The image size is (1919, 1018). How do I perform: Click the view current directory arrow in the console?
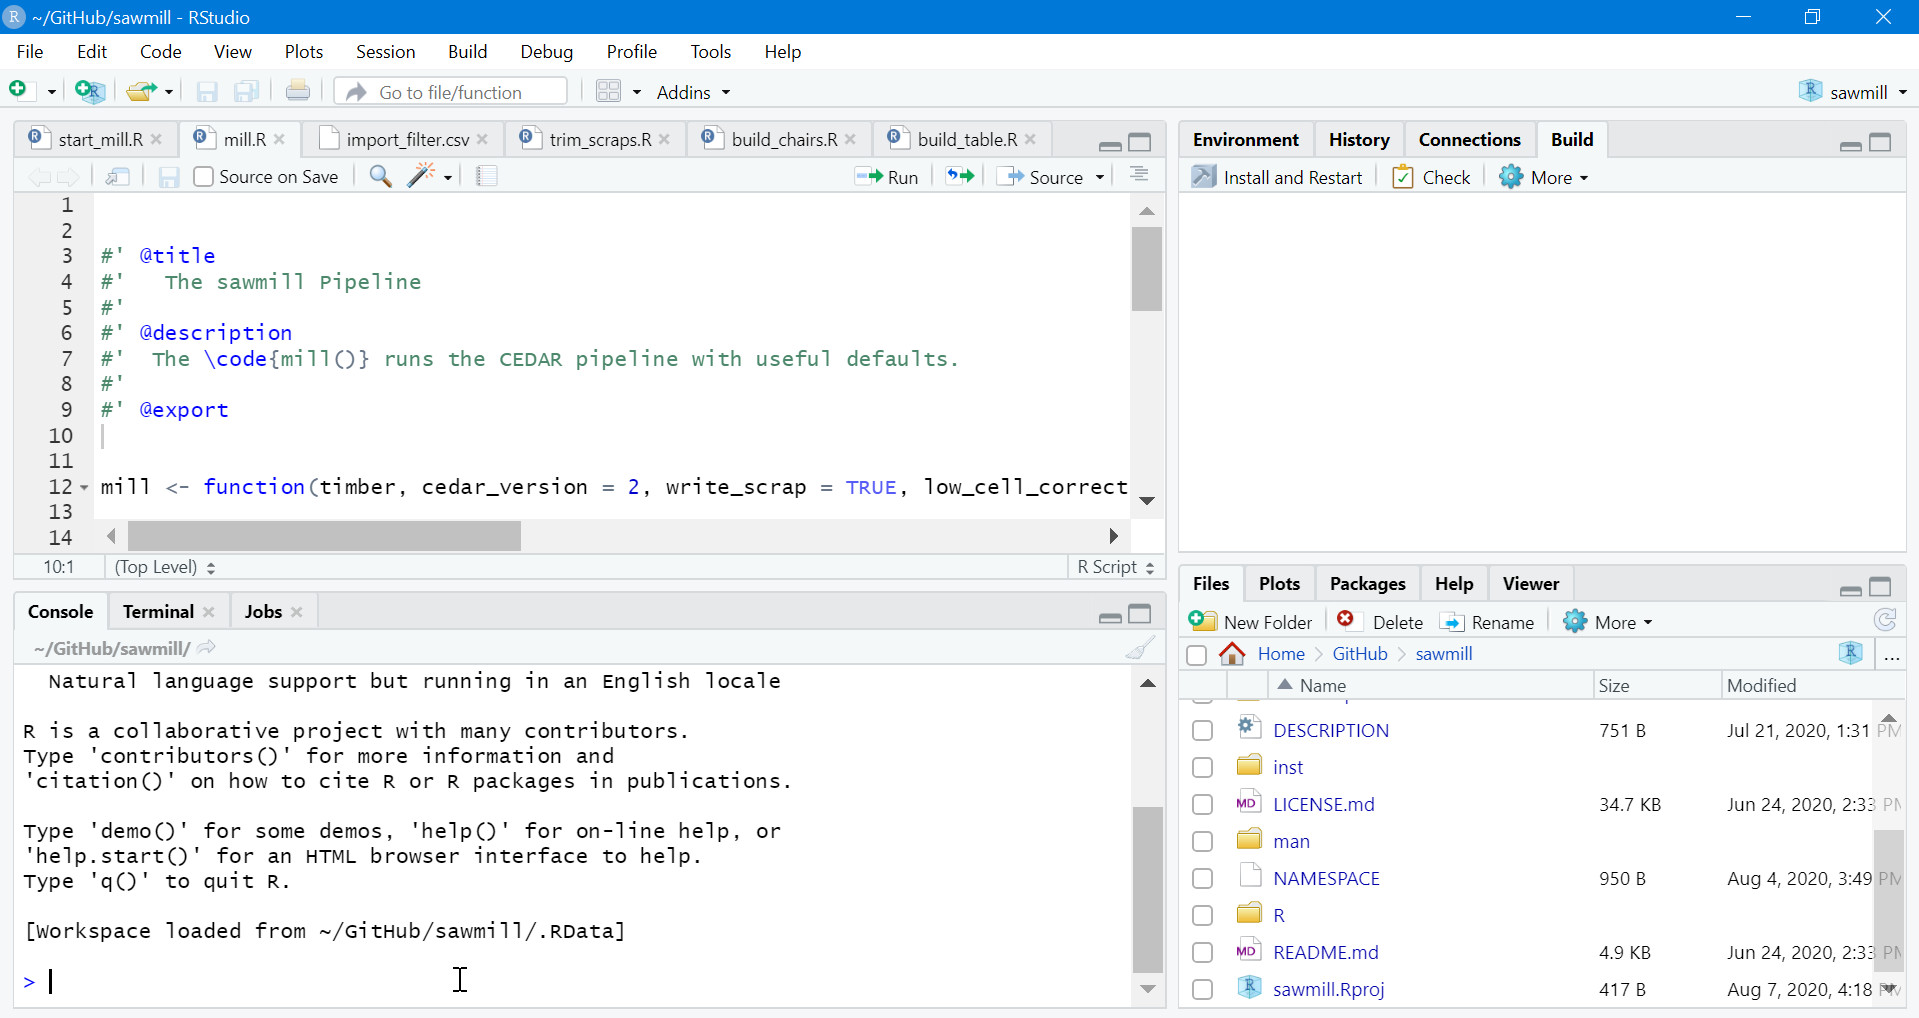tap(207, 647)
